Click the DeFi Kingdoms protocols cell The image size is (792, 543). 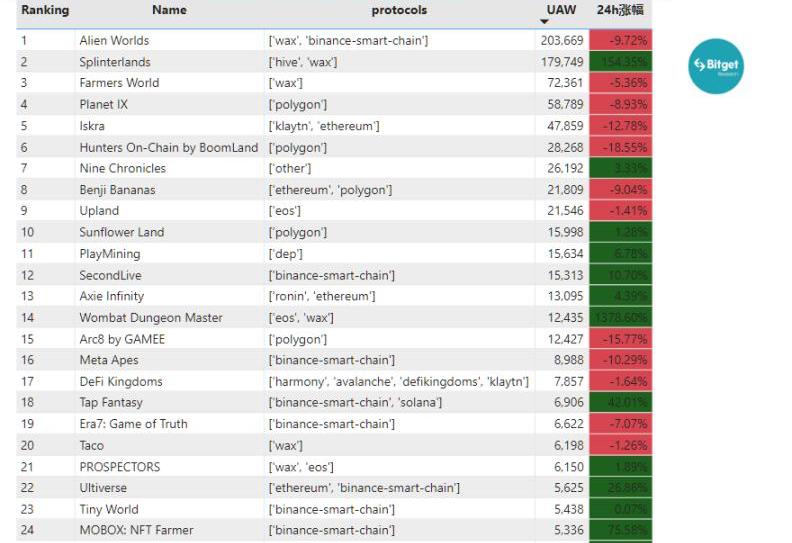pos(399,382)
